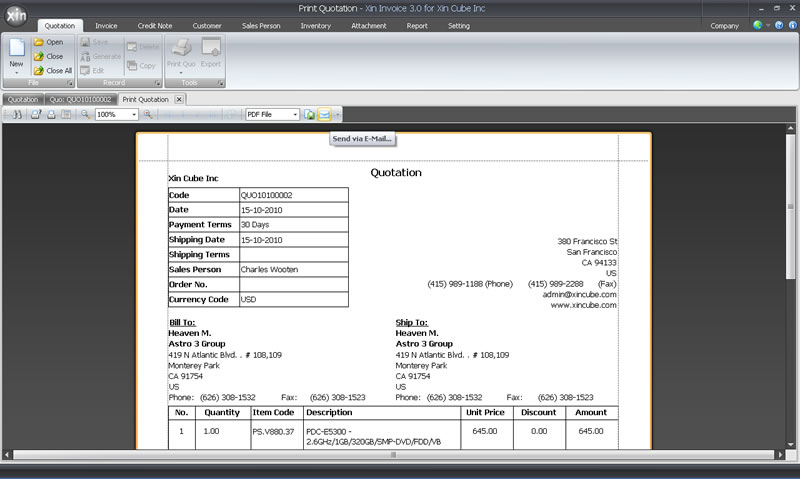The height and width of the screenshot is (479, 800).
Task: Switch to the Quo: QUO10100002 document tab
Action: [80, 99]
